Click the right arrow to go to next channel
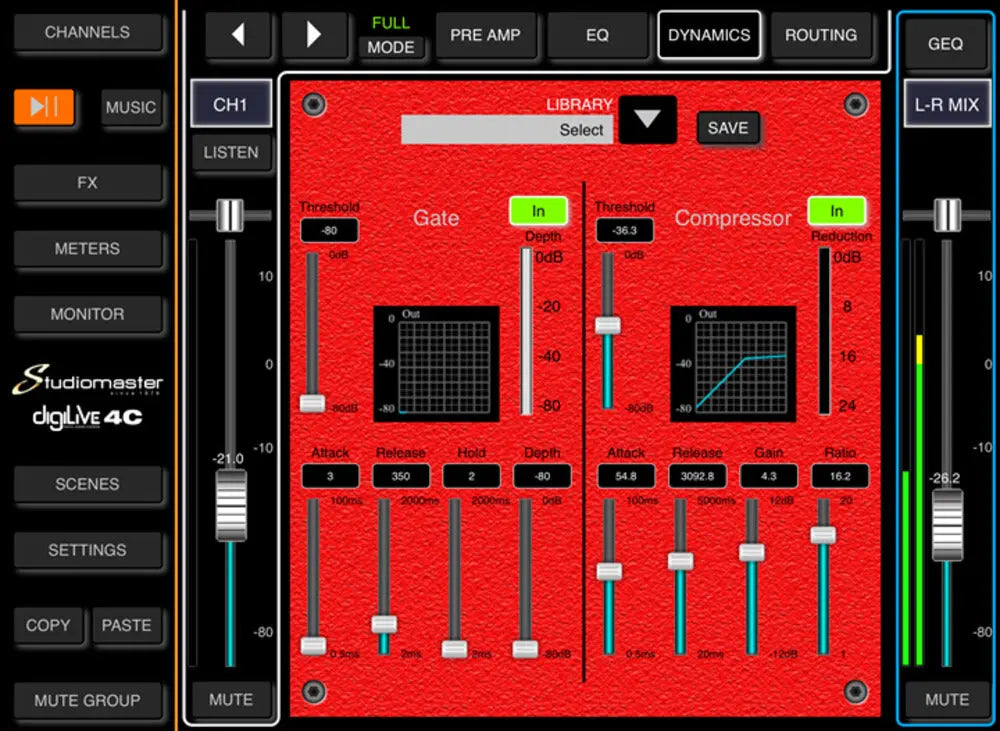 [x=315, y=34]
